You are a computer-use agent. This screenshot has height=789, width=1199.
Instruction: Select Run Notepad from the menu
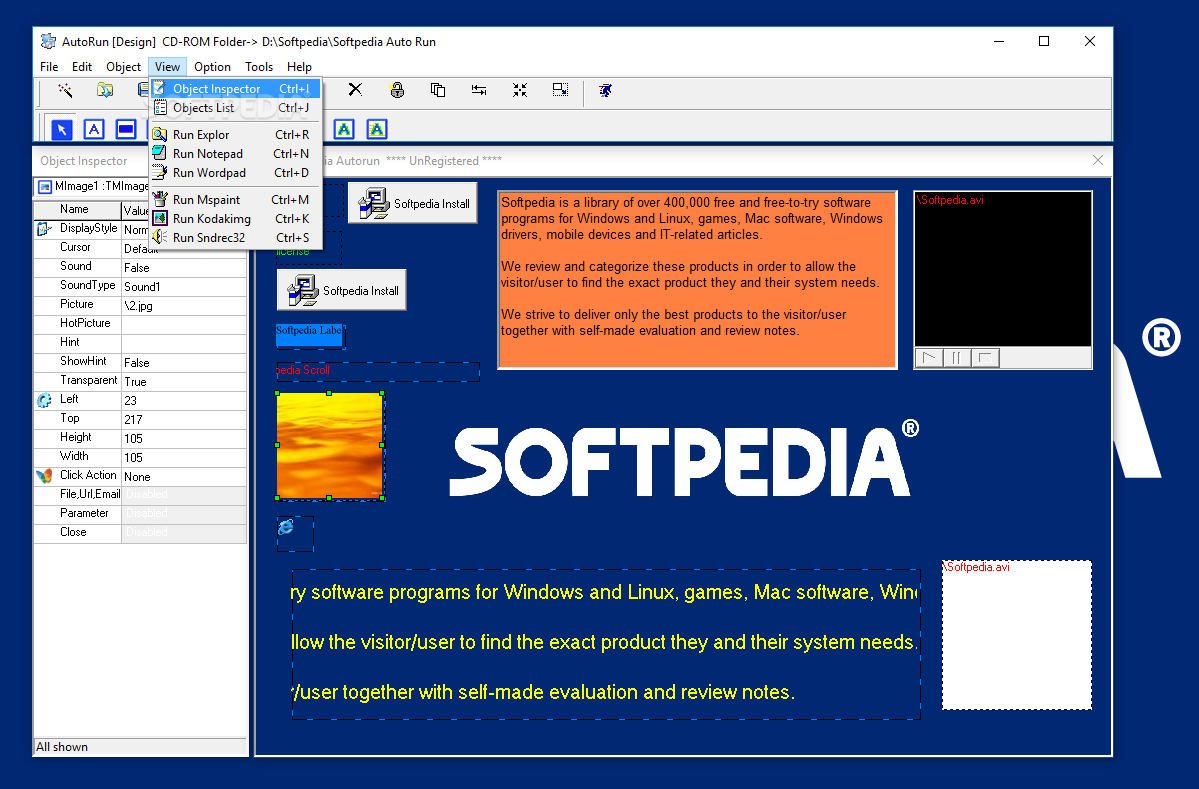pos(236,154)
